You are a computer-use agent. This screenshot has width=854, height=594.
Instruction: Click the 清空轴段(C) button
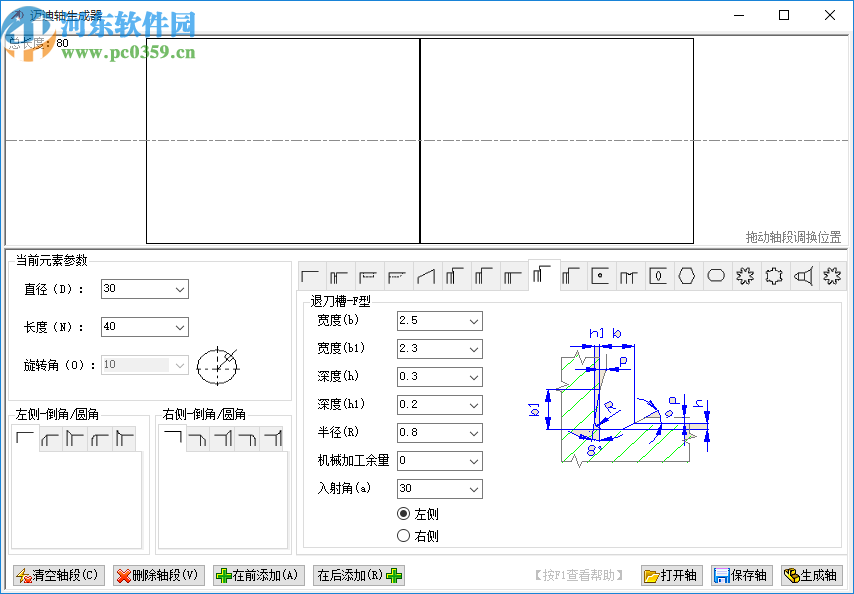pyautogui.click(x=57, y=575)
